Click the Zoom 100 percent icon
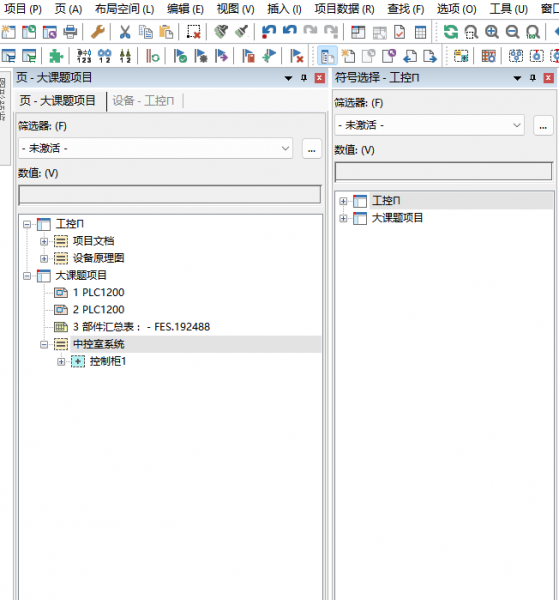 tap(533, 32)
